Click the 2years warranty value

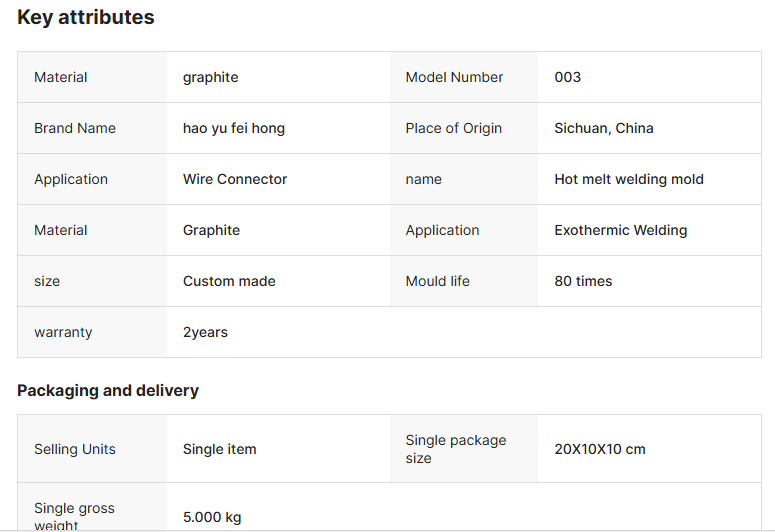(205, 332)
